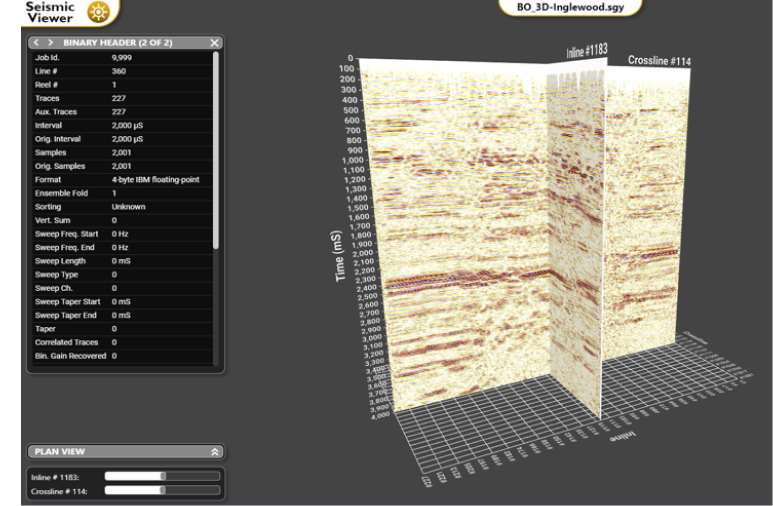Select the Sorting row showing Unknown
This screenshot has width=773, height=506.
pos(120,207)
